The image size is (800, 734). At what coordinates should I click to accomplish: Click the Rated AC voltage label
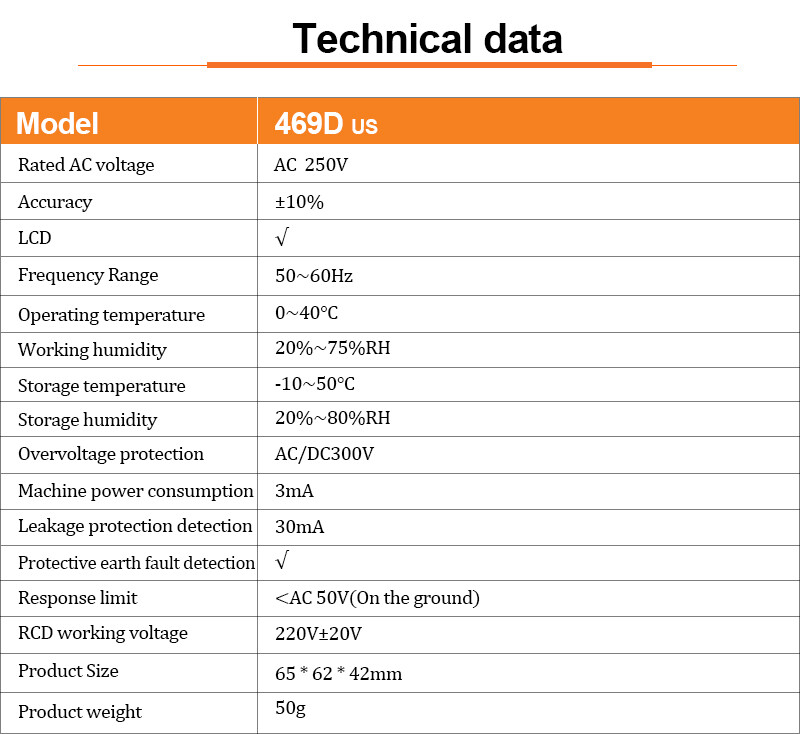click(86, 165)
